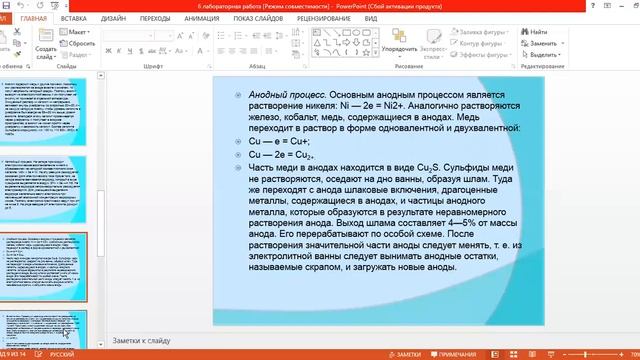Click Save icon in Quick Access Toolbar

(6, 6)
